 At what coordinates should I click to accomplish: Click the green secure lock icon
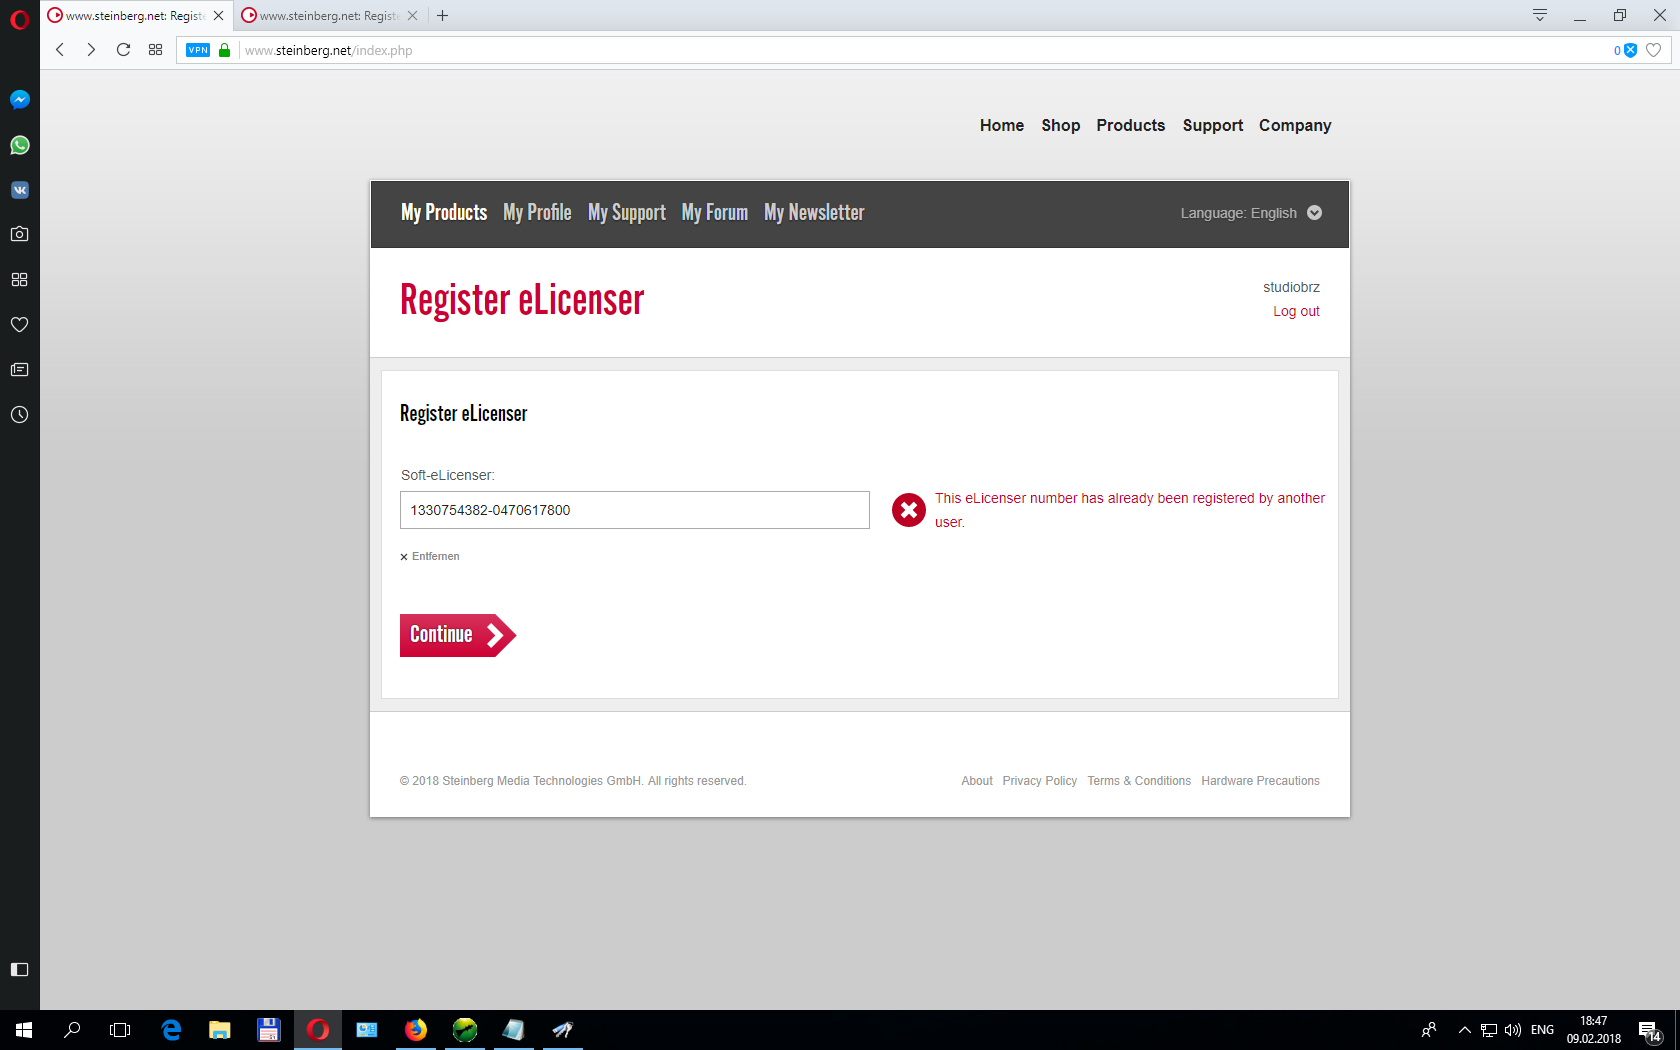pyautogui.click(x=225, y=50)
